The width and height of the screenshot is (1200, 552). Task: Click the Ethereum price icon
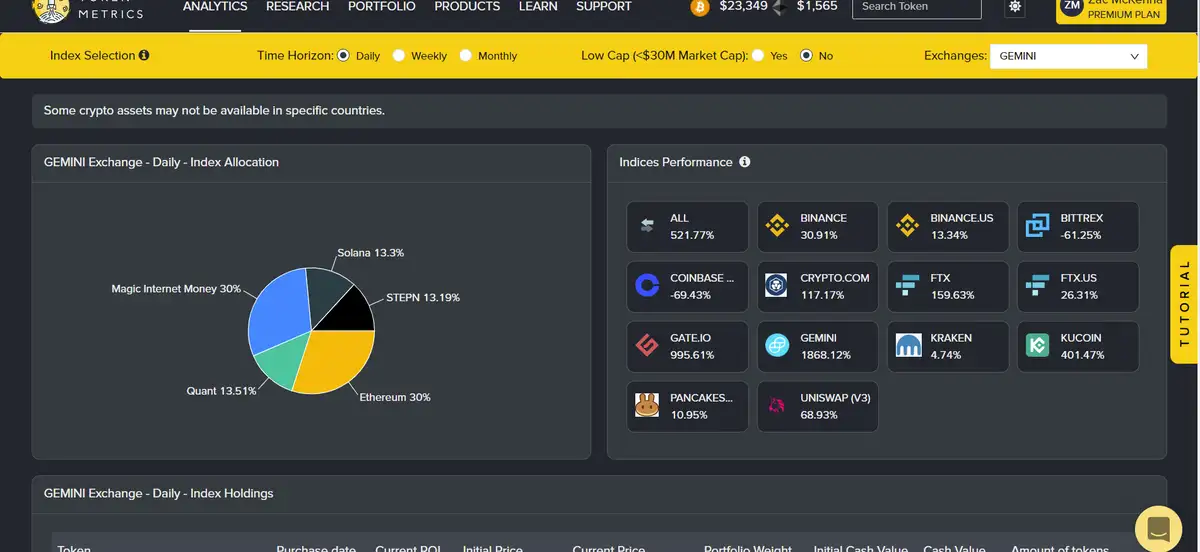coord(779,7)
